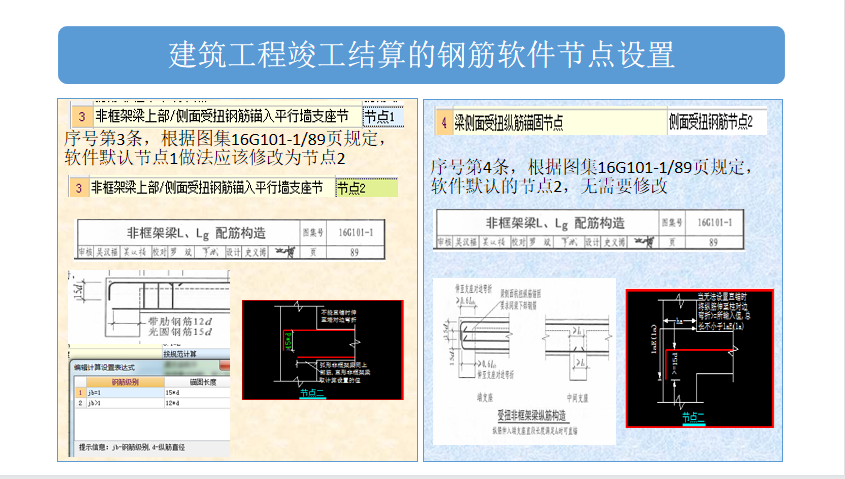The image size is (845, 479).
Task: Select the white torsion beam construction drawing
Action: pyautogui.click(x=524, y=361)
